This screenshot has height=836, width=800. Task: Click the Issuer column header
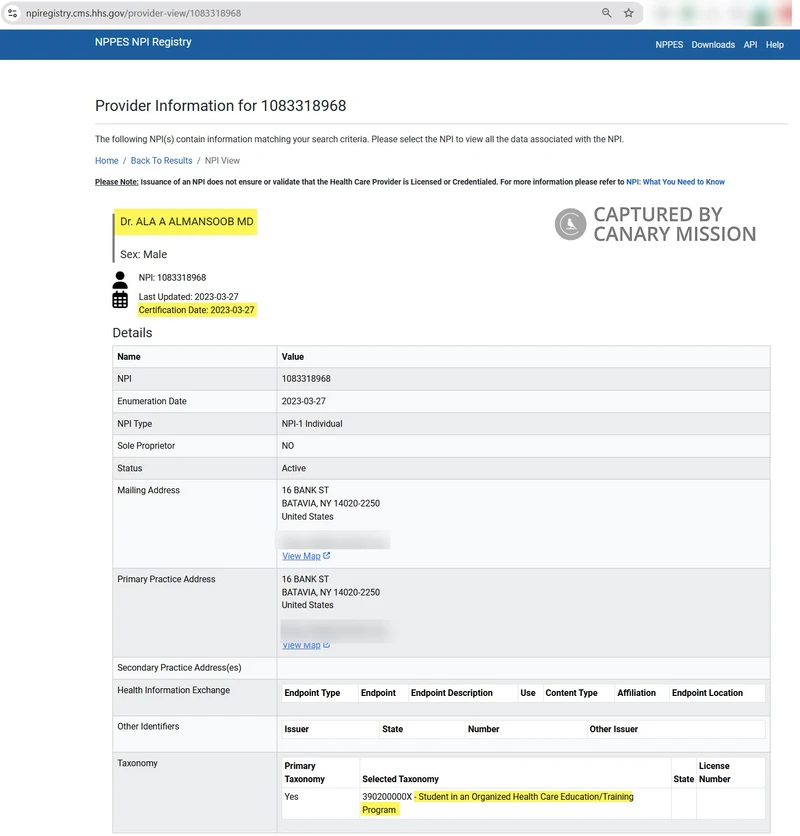pyautogui.click(x=297, y=729)
